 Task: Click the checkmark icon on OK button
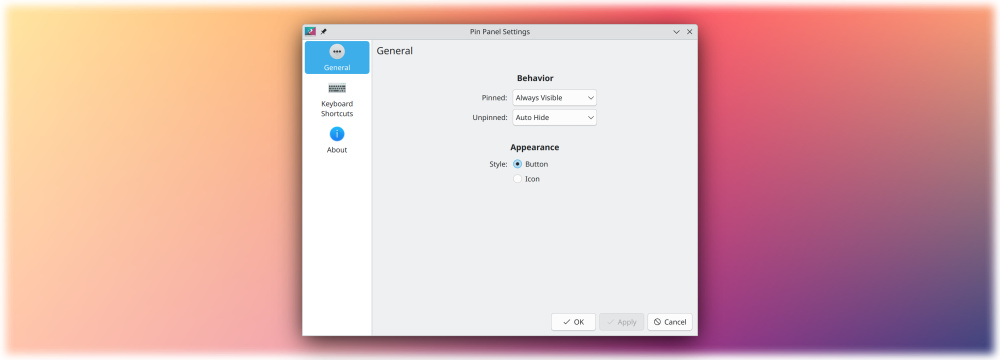pos(566,322)
